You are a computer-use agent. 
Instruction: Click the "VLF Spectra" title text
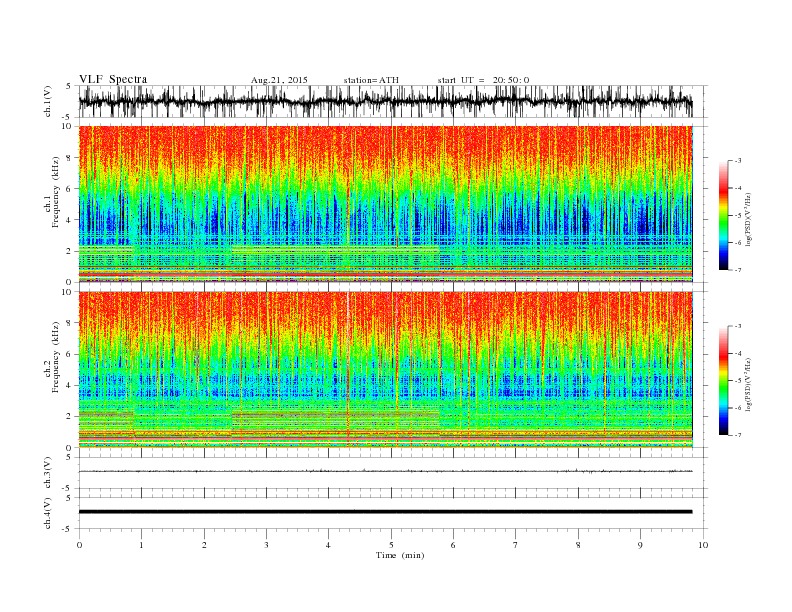click(113, 79)
